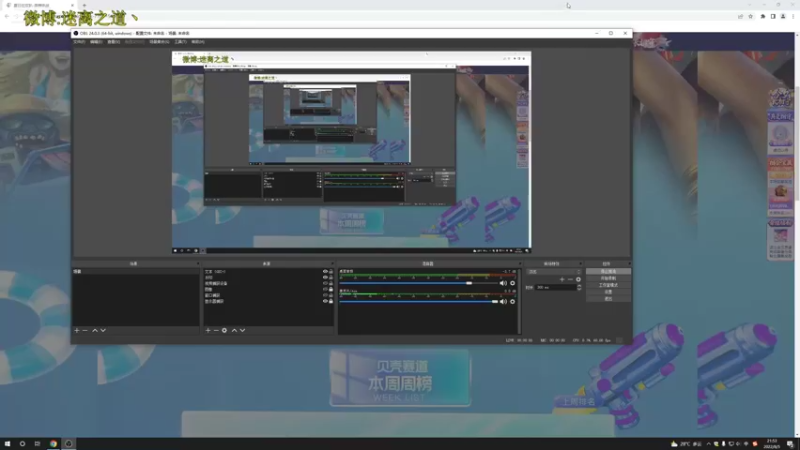The image size is (800, 450).
Task: Add a new source with the plus icon
Action: tap(208, 331)
